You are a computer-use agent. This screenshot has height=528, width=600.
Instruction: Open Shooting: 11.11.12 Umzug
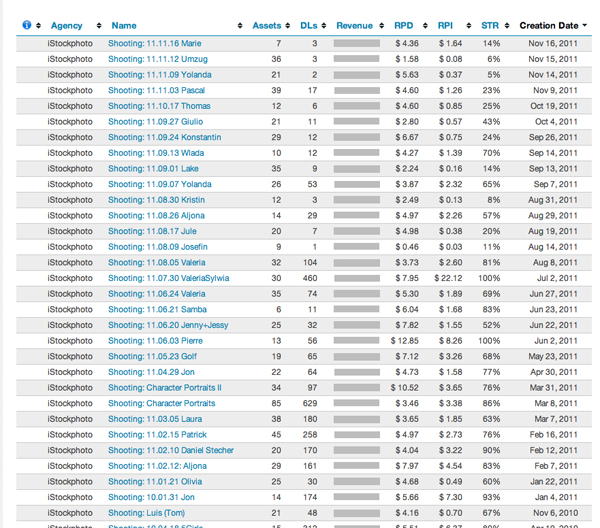point(158,59)
